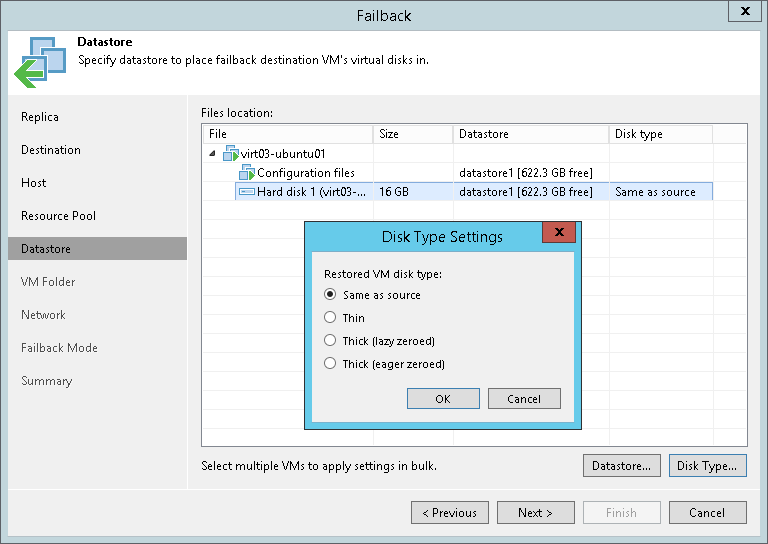Click Configuration files datastore1 cell

point(531,173)
